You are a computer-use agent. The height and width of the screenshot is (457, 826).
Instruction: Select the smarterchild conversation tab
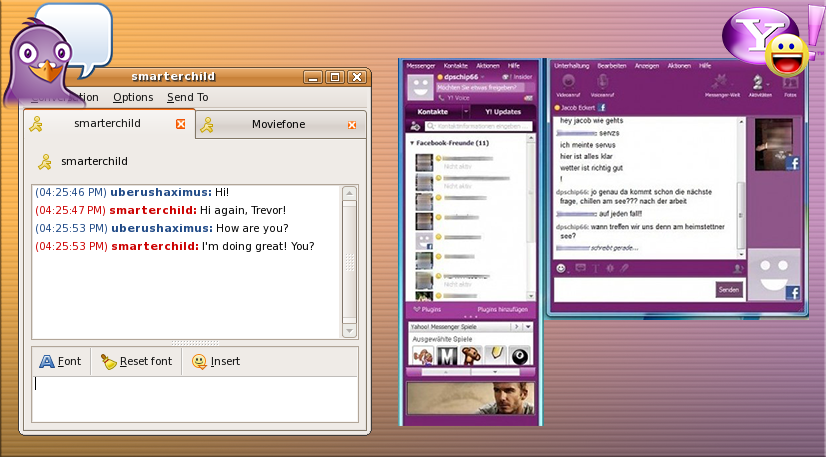[x=107, y=123]
